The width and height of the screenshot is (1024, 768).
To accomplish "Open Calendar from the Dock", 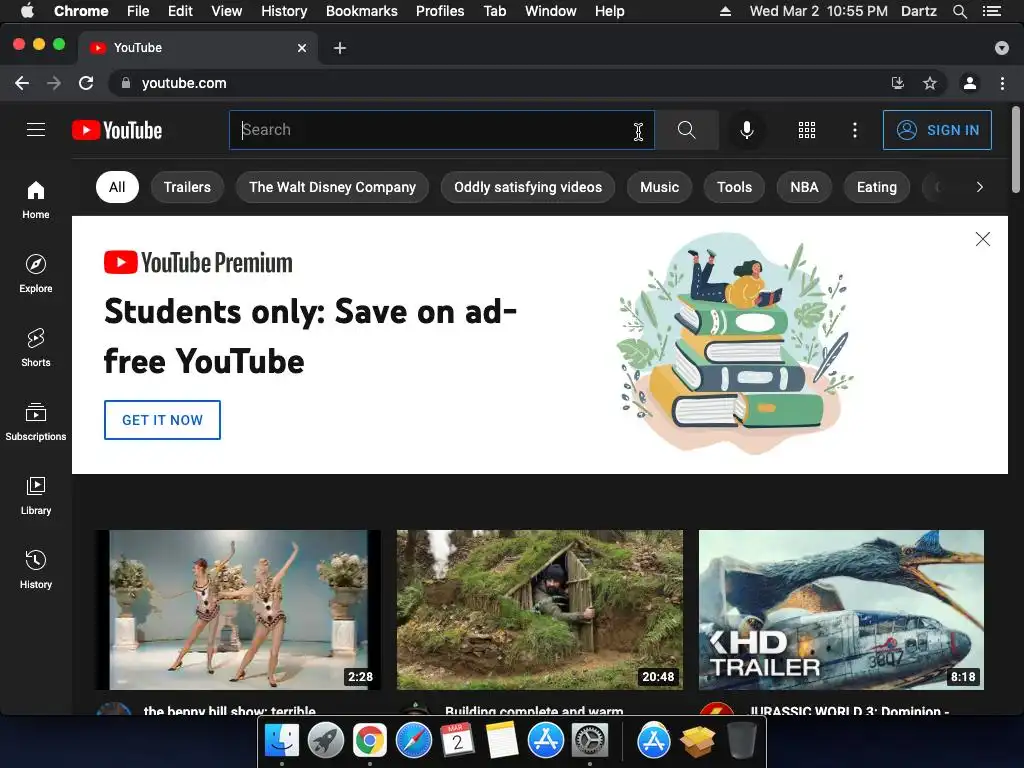I will (x=457, y=741).
